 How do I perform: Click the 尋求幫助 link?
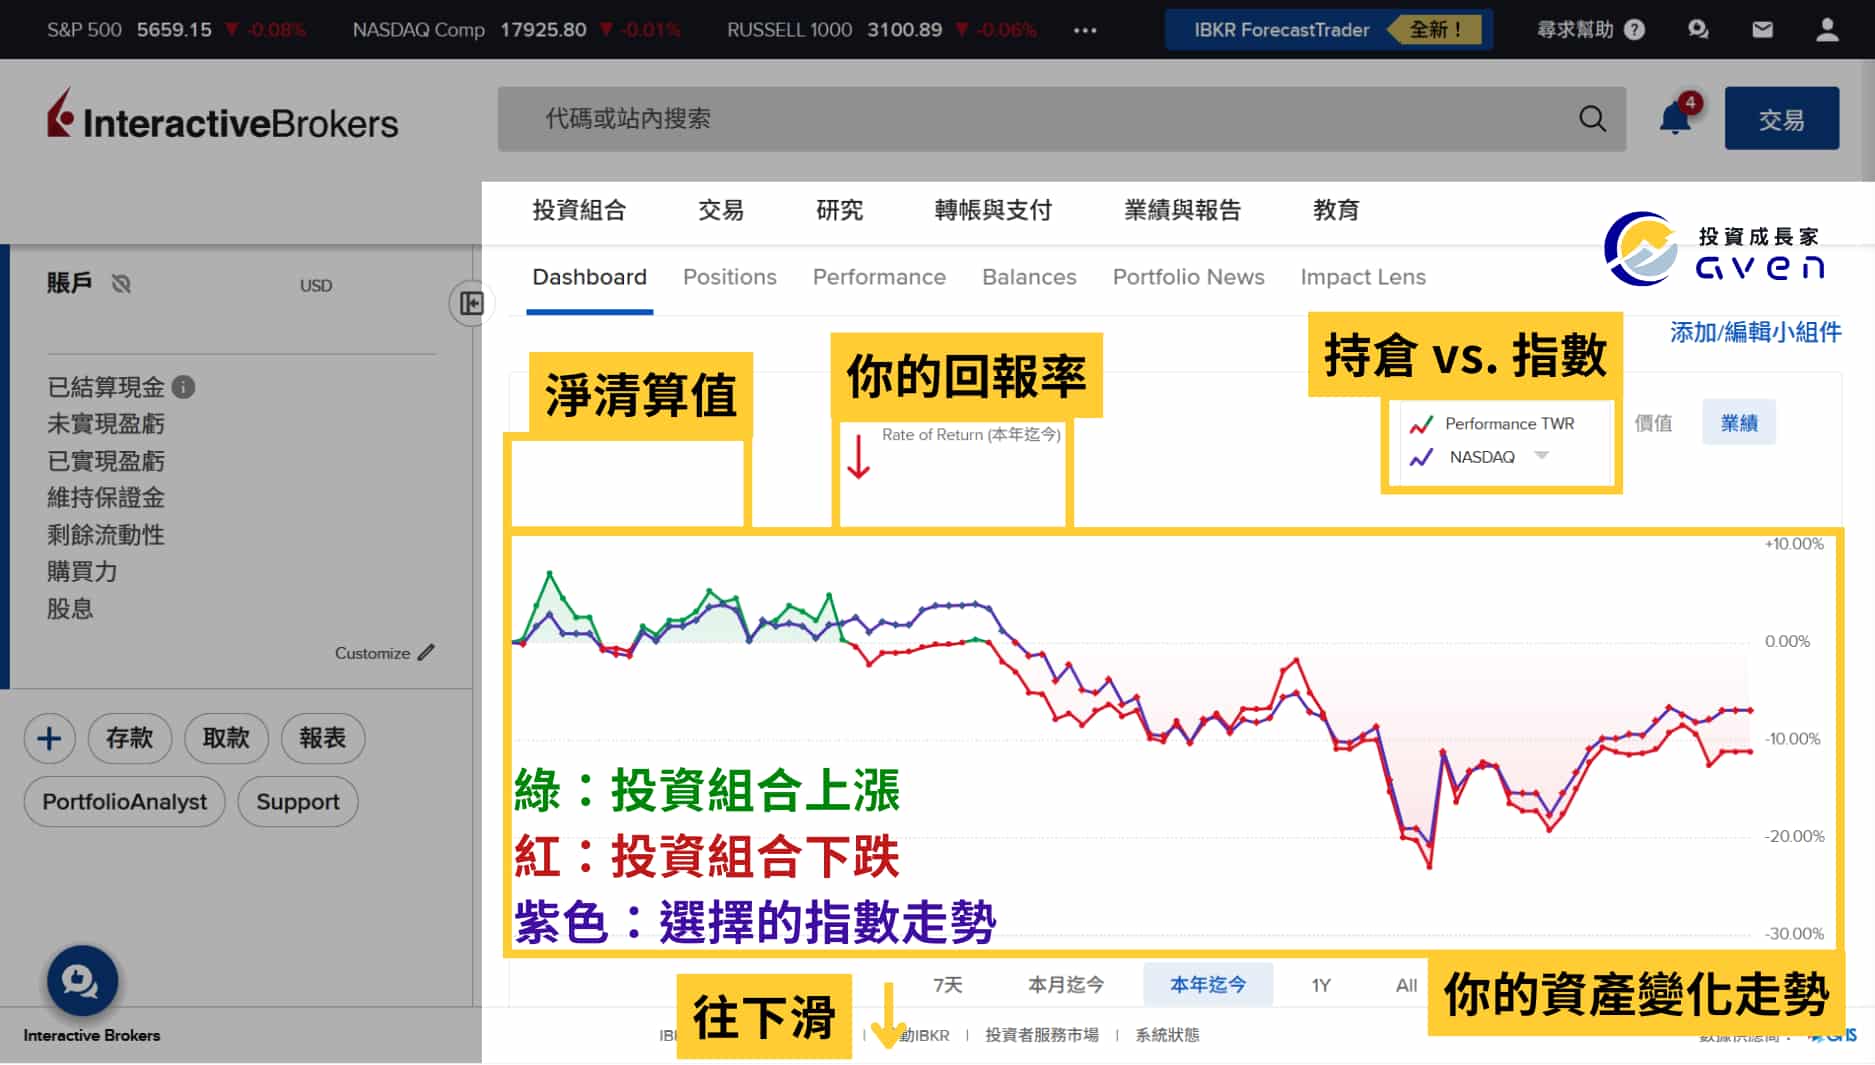point(1575,29)
